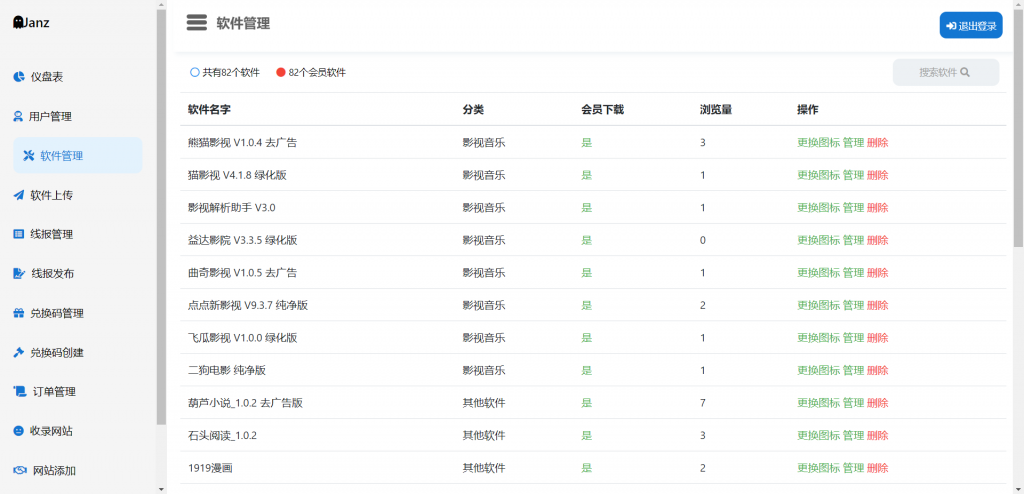This screenshot has height=494, width=1024.
Task: Select 软件管理 sidebar item
Action: [x=78, y=156]
